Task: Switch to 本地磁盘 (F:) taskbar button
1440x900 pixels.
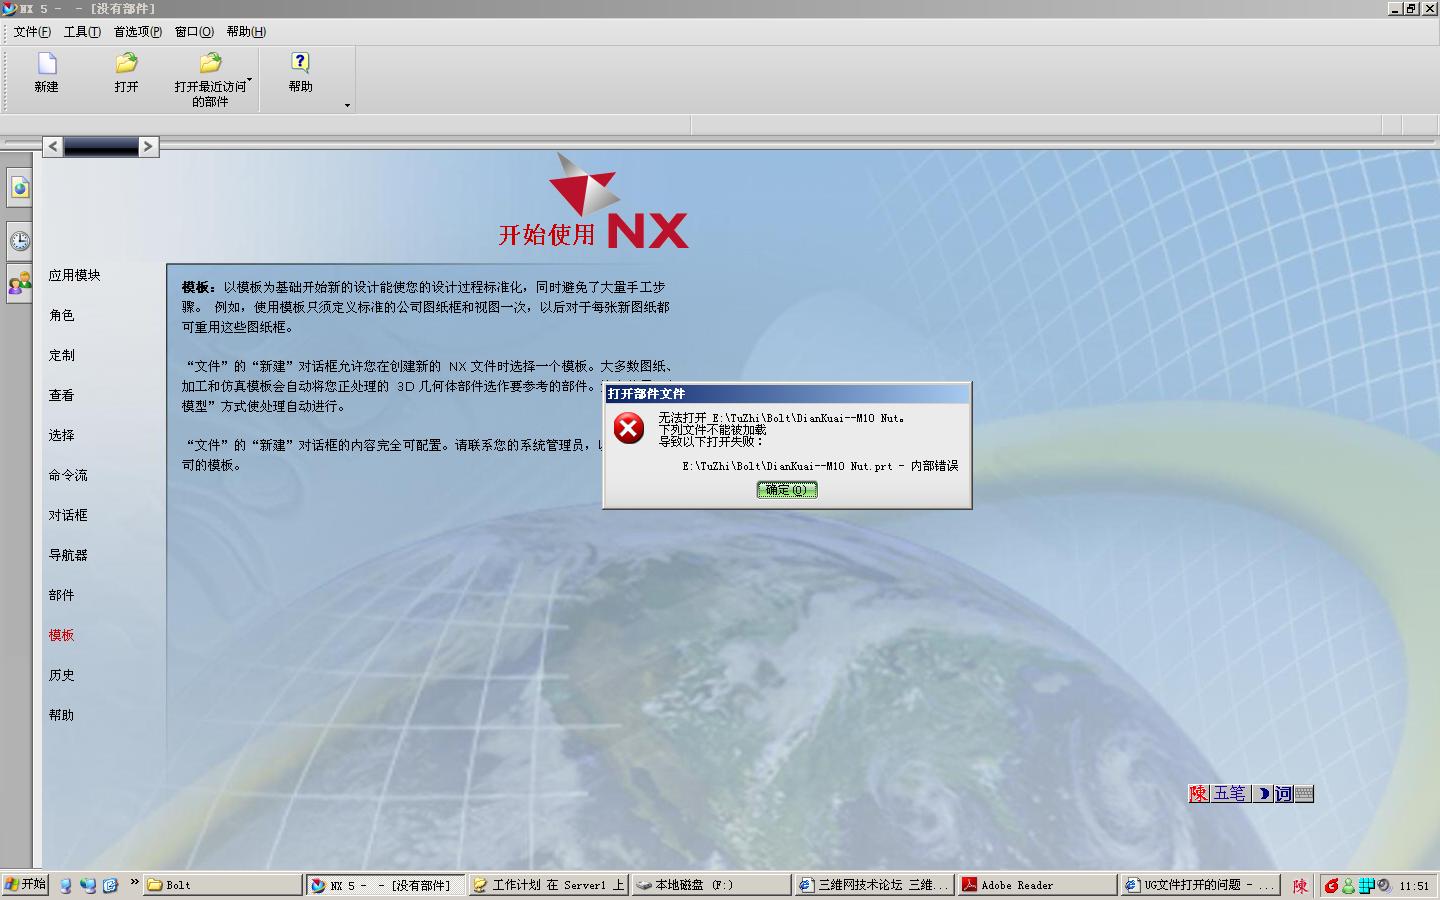Action: coord(711,885)
